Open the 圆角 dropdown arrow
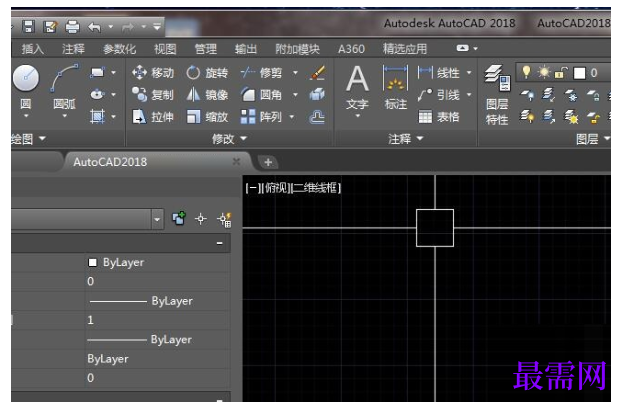The height and width of the screenshot is (407, 625). (295, 95)
